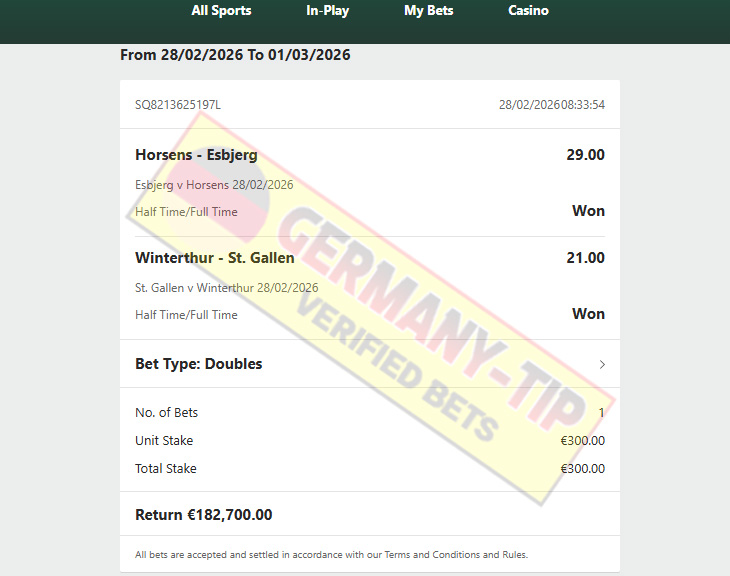Click the Winterthur - St. Gallen selection title
Image resolution: width=730 pixels, height=576 pixels.
pyautogui.click(x=215, y=258)
